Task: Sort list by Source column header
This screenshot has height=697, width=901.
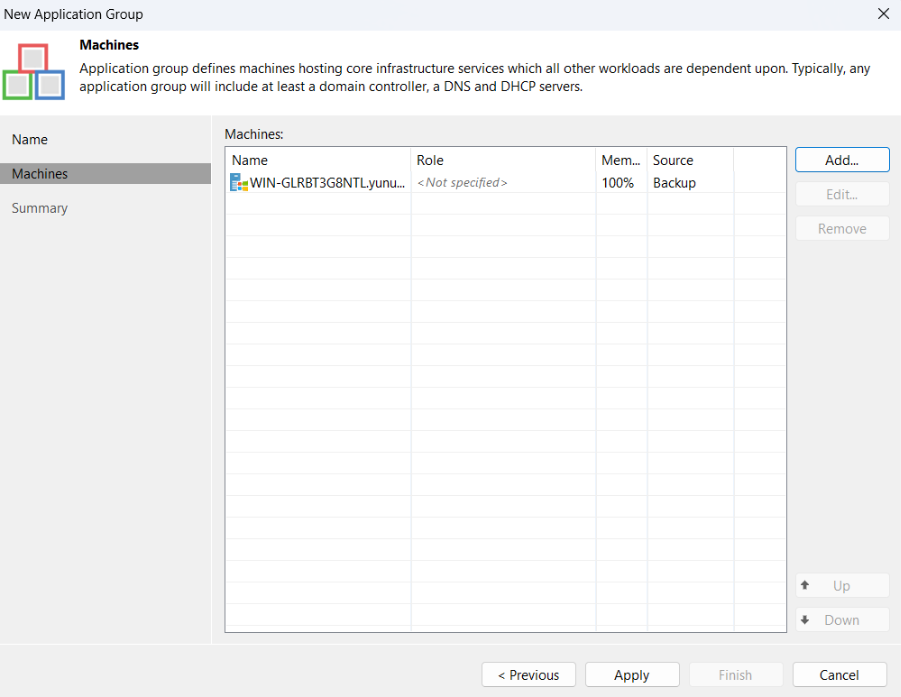Action: [673, 160]
